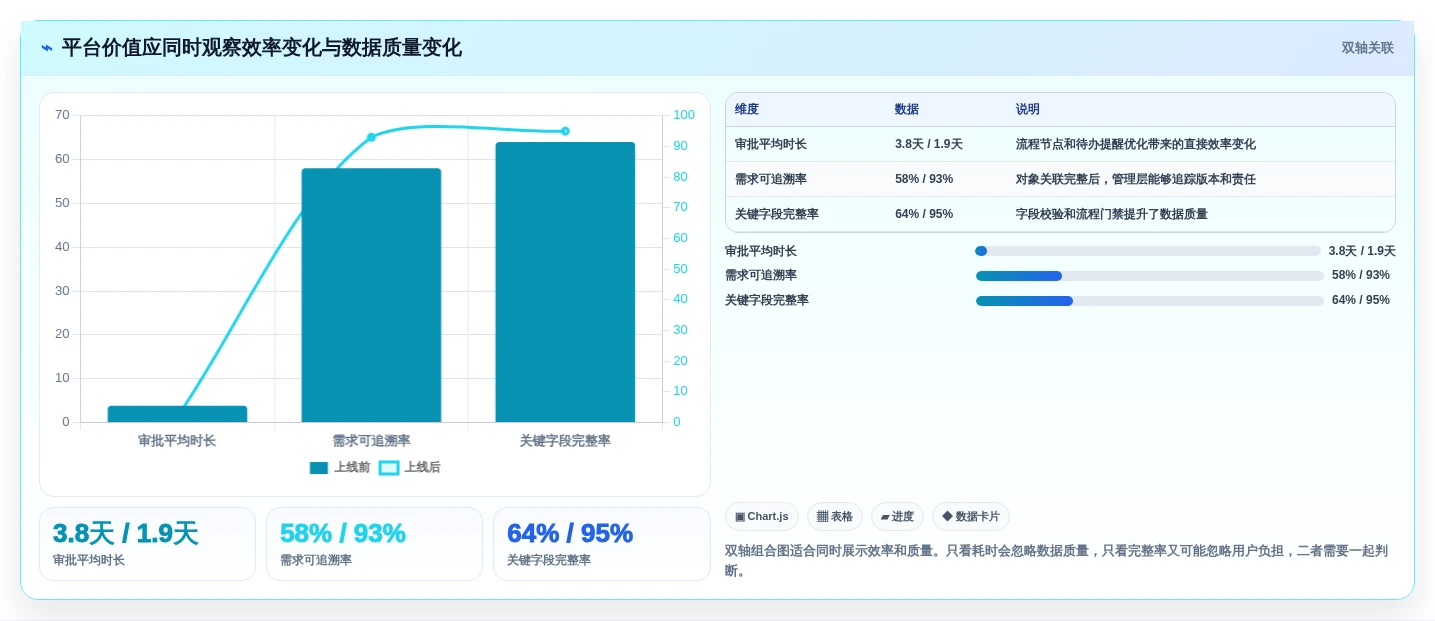Click the line point above 需求可追溯率
The height and width of the screenshot is (621, 1435).
point(371,137)
